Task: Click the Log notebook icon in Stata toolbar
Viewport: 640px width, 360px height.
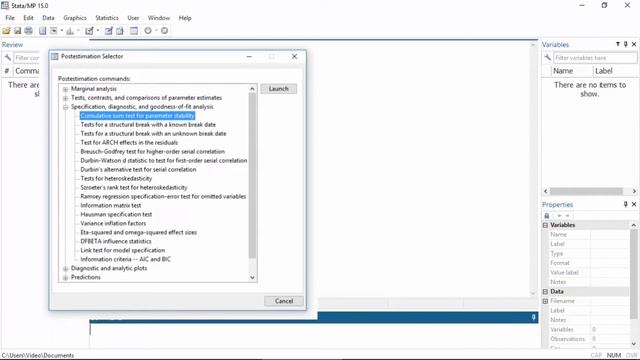Action: click(x=42, y=31)
